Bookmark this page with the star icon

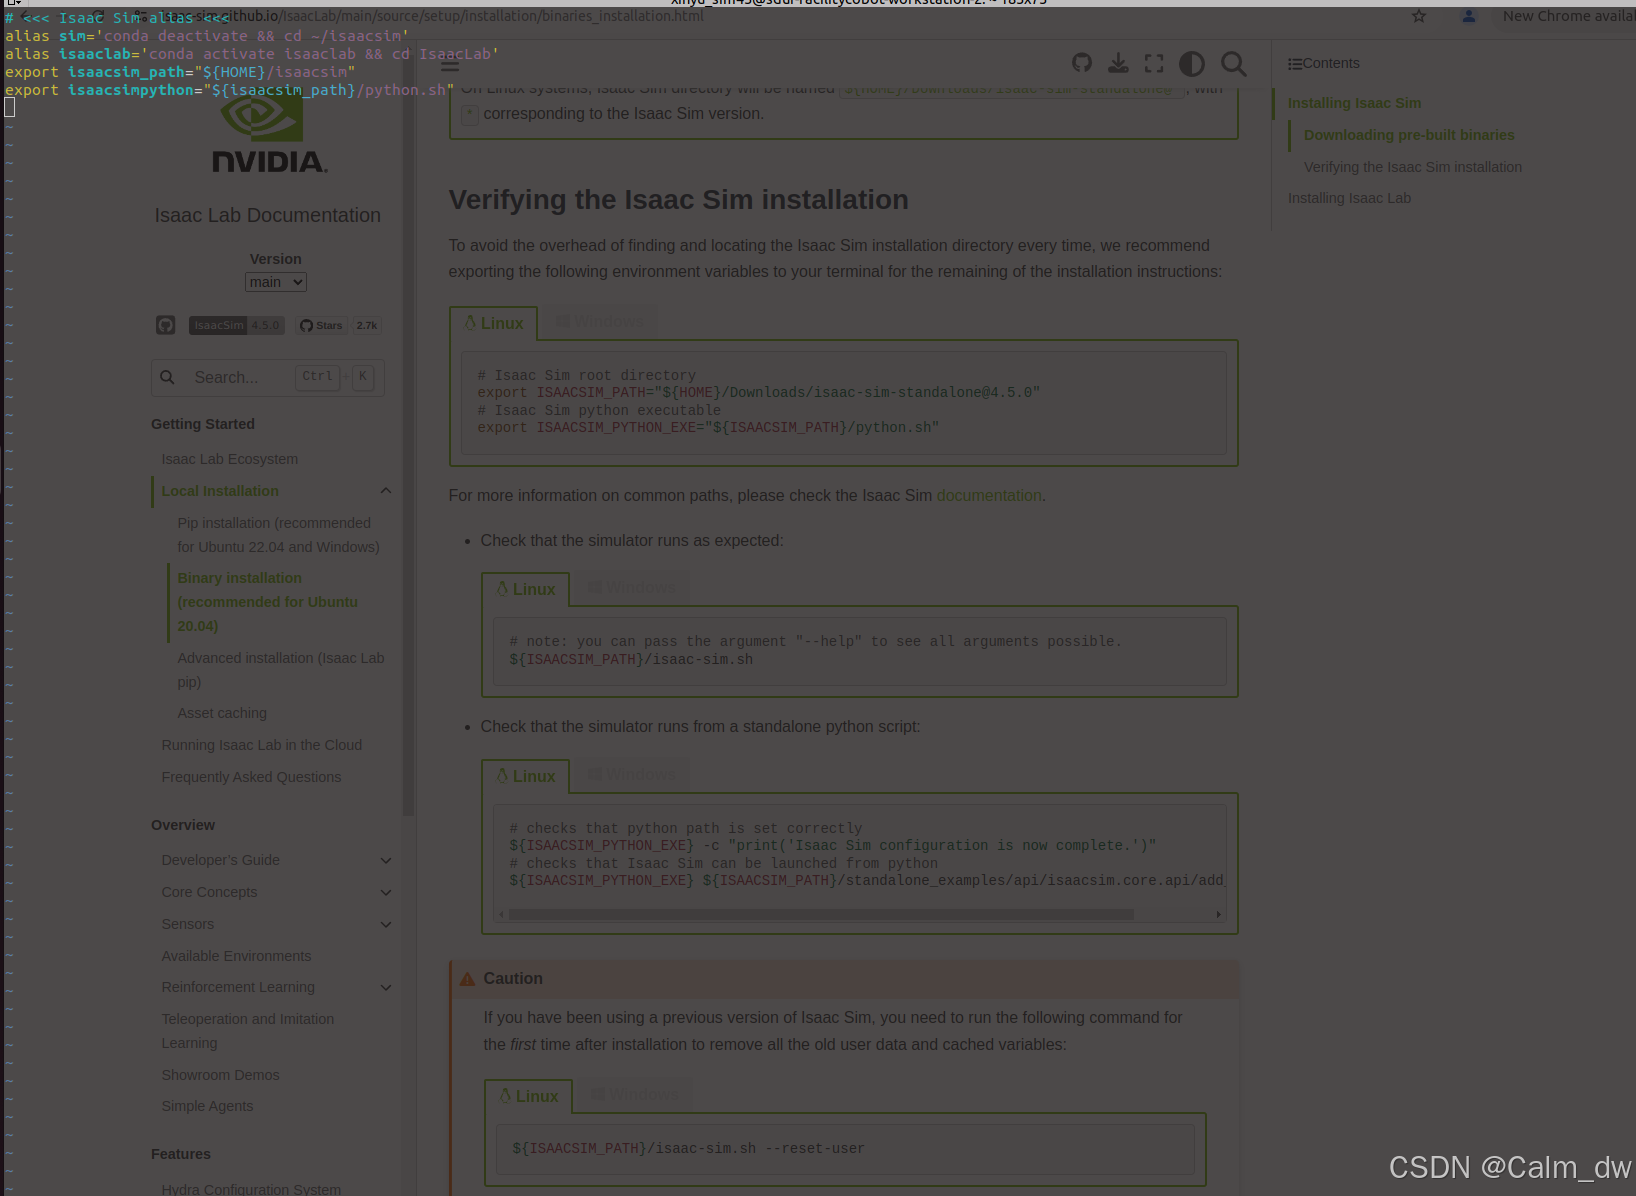pyautogui.click(x=1419, y=16)
